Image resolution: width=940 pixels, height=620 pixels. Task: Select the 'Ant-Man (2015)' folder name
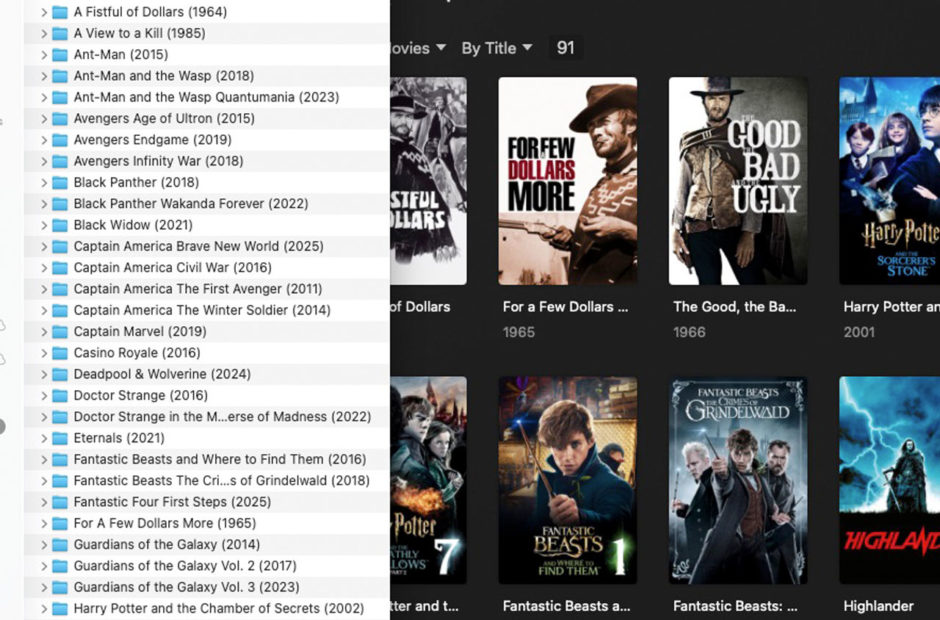pos(120,55)
